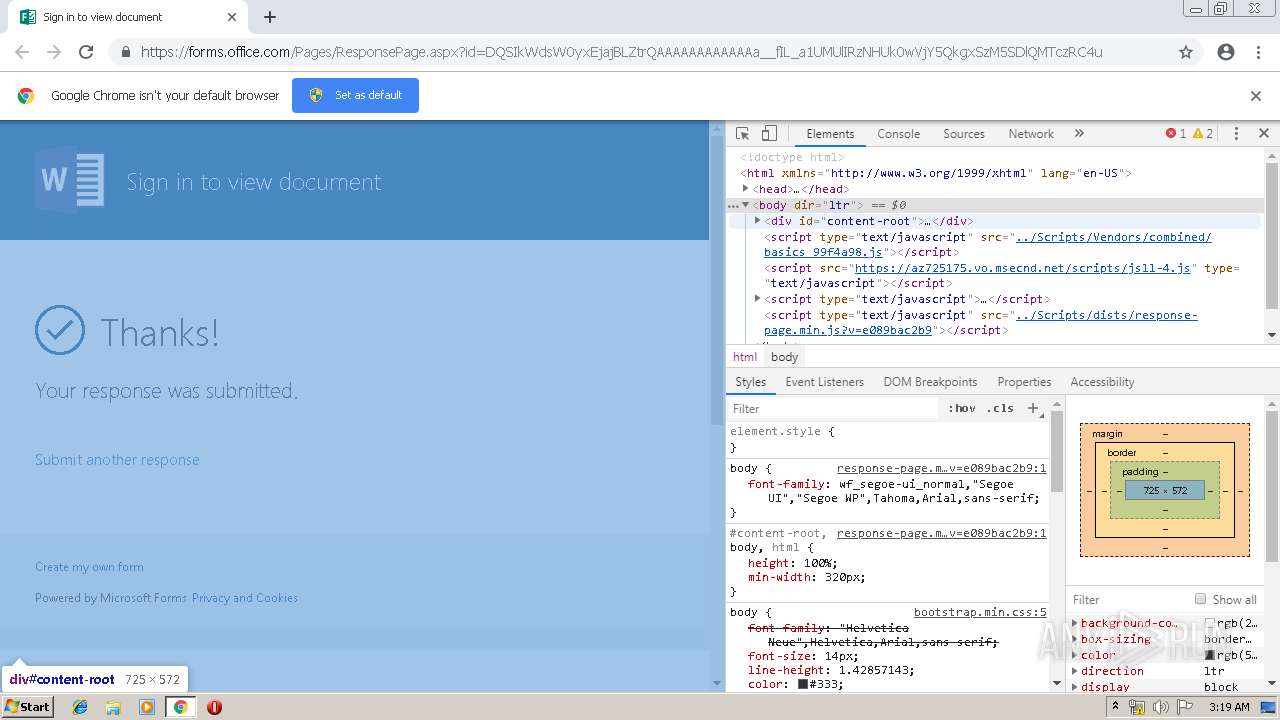
Task: Open the Create my own form link
Action: 89,567
